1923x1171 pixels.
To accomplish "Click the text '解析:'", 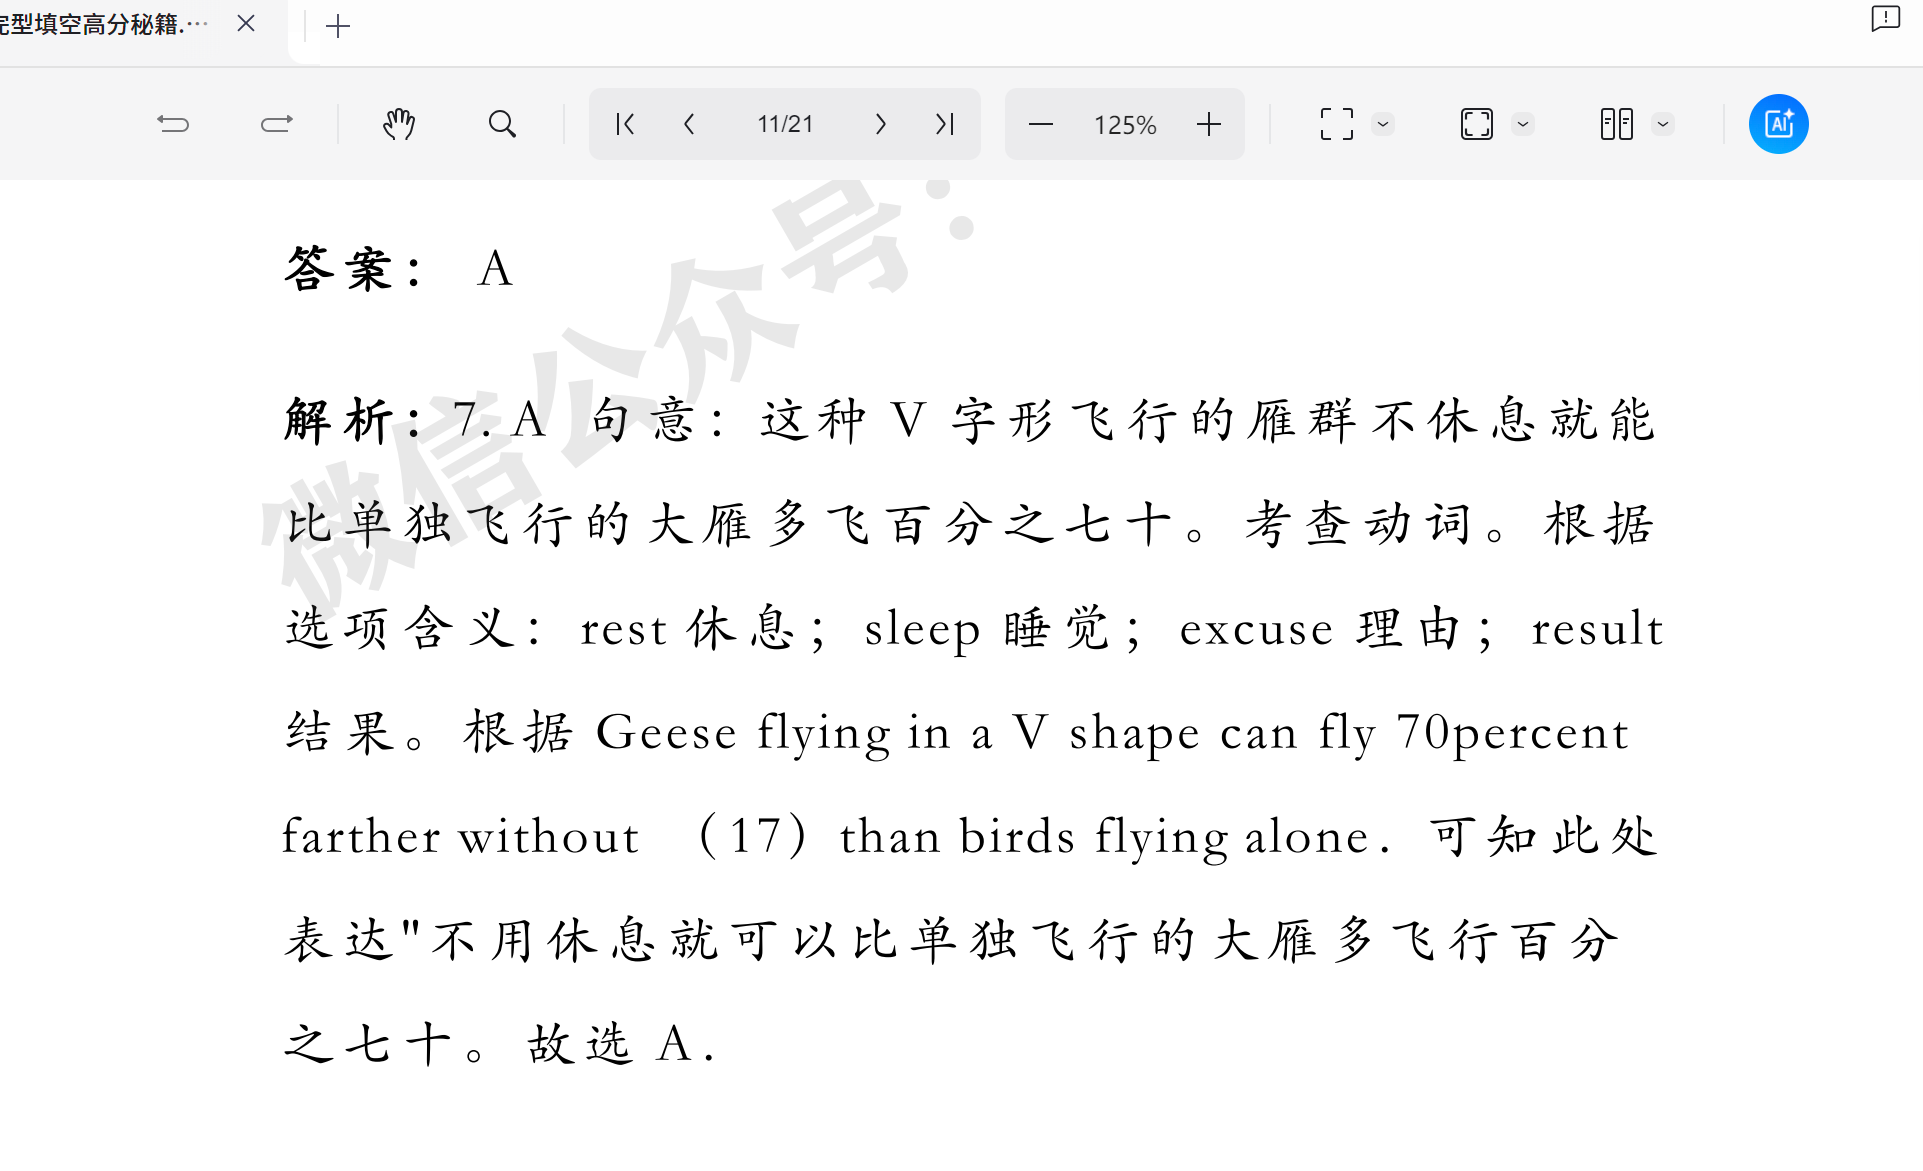I will click(355, 420).
